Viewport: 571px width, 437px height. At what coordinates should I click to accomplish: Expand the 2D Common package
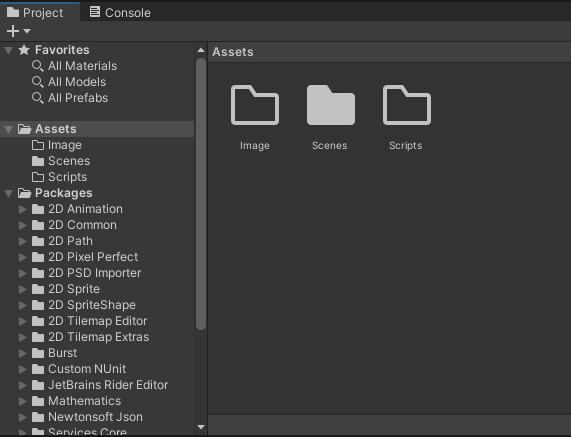tap(23, 225)
